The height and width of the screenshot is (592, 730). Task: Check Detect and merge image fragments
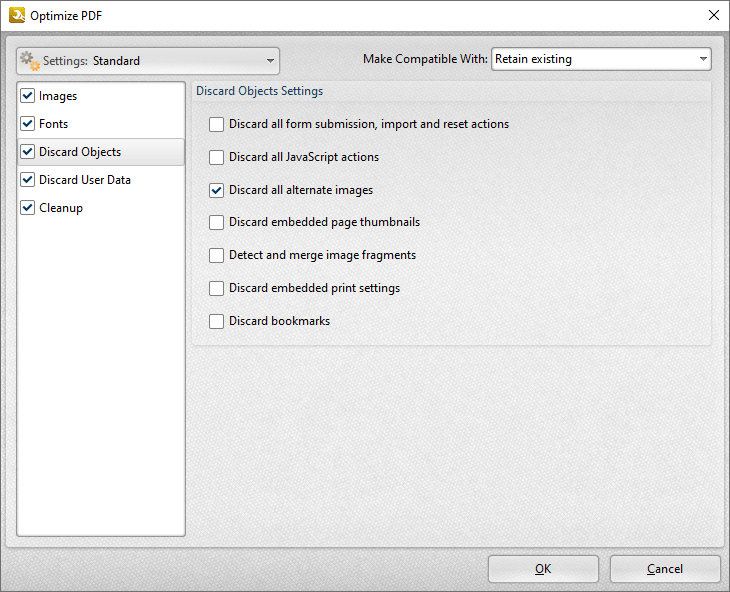tap(216, 256)
